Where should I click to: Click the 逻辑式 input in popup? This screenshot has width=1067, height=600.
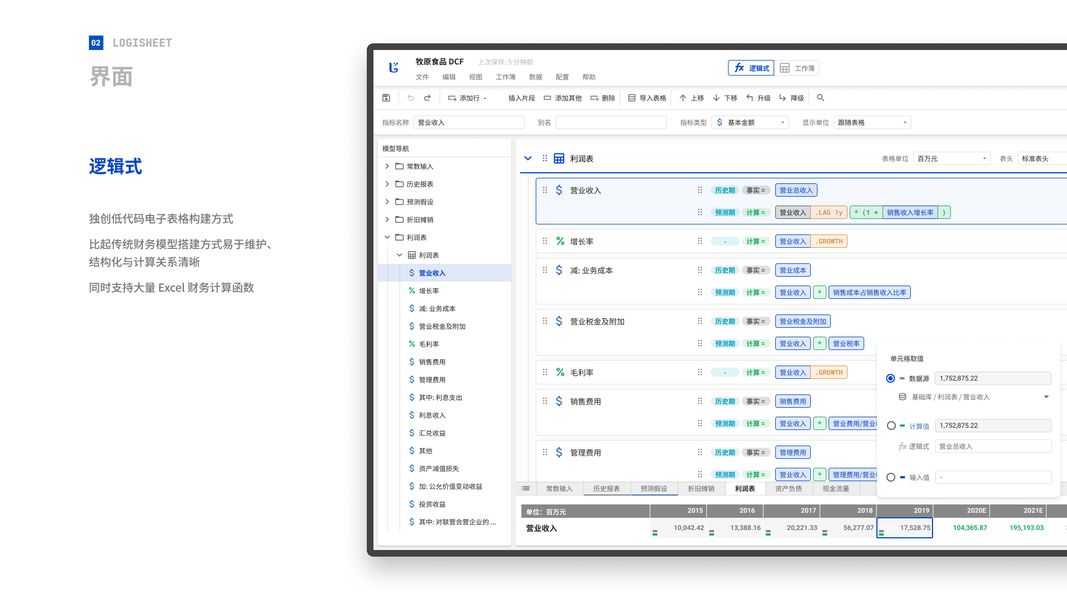[993, 447]
